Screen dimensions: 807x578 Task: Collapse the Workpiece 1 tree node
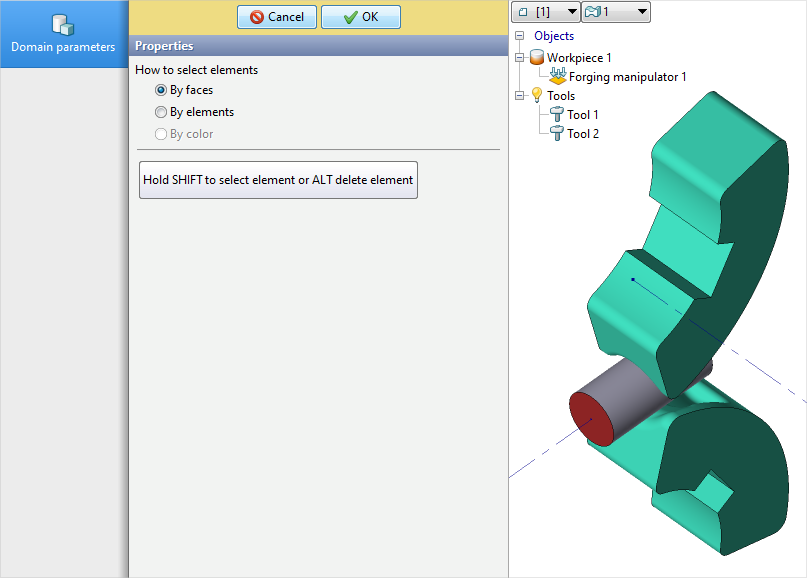click(x=519, y=58)
